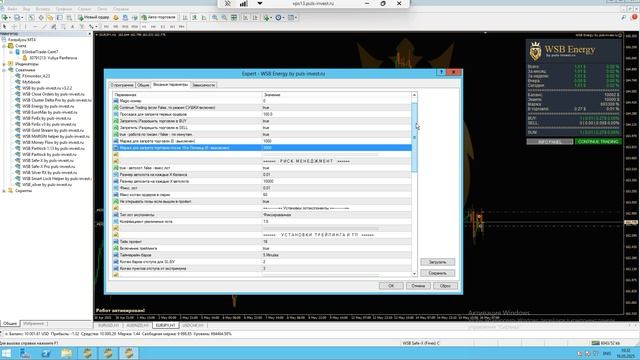Switch chart to bar chart type

pos(185,18)
